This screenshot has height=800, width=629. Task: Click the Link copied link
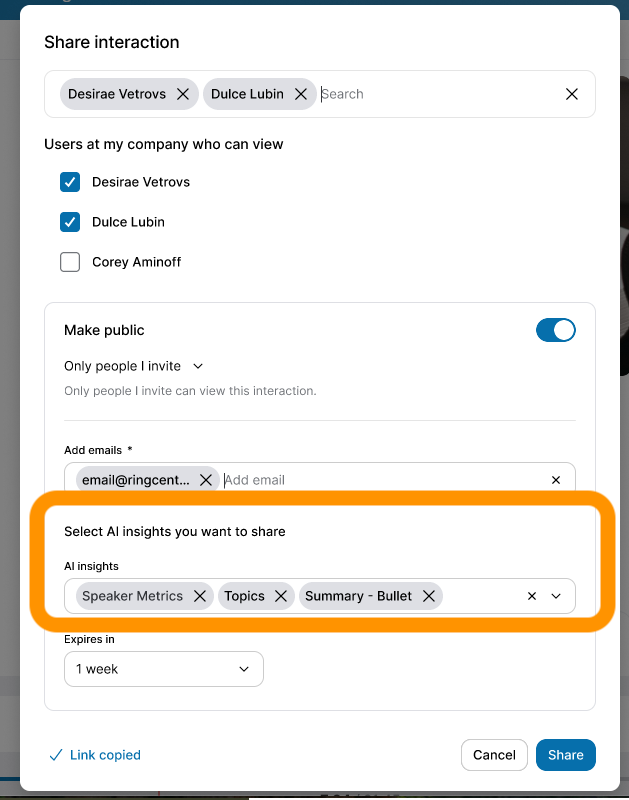click(x=94, y=755)
